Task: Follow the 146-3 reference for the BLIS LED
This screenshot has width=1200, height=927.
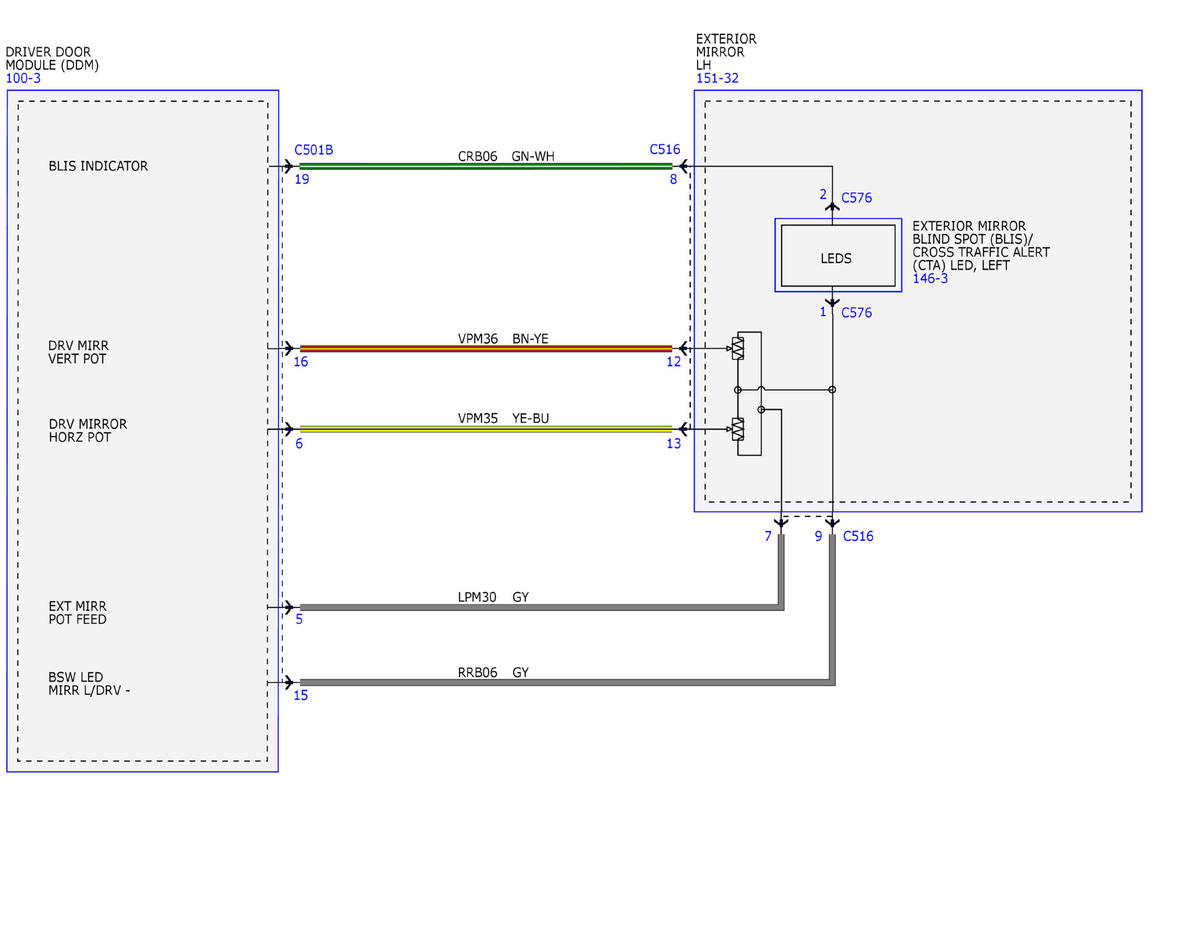Action: pos(930,278)
